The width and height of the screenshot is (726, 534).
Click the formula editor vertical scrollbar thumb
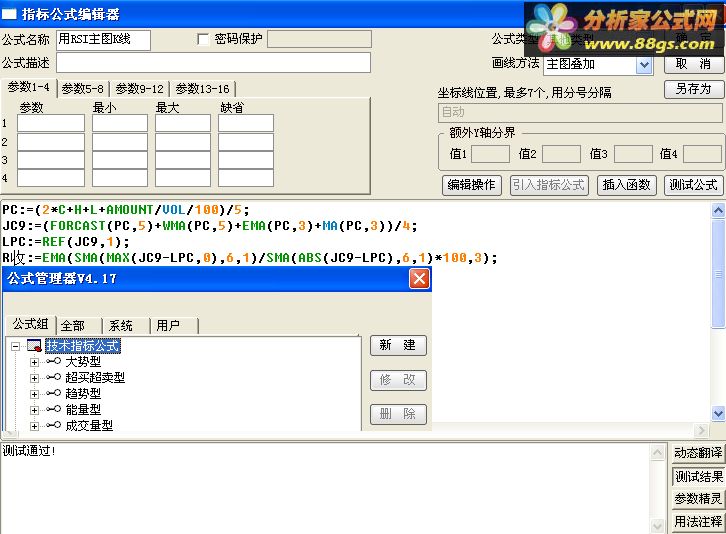718,274
